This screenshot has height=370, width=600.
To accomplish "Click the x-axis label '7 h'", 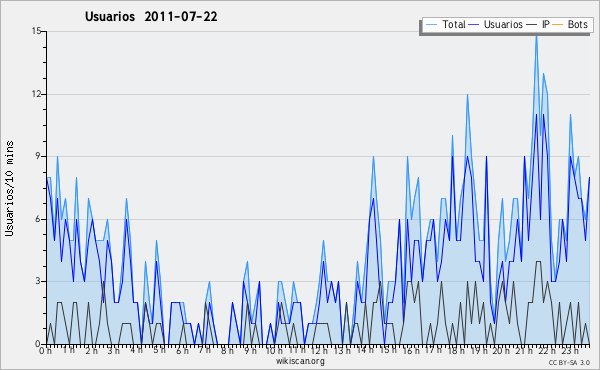I will pyautogui.click(x=204, y=350).
